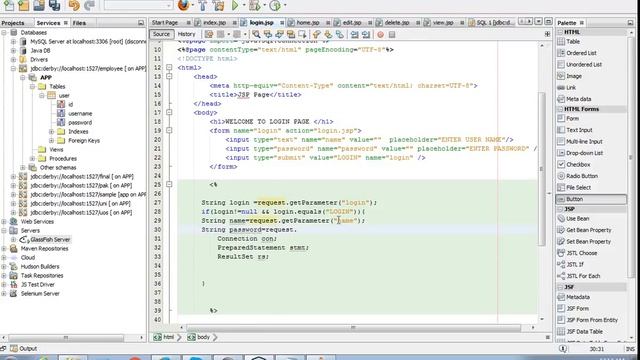Click the Debug Project icon
The width and height of the screenshot is (640, 360).
click(x=255, y=5)
